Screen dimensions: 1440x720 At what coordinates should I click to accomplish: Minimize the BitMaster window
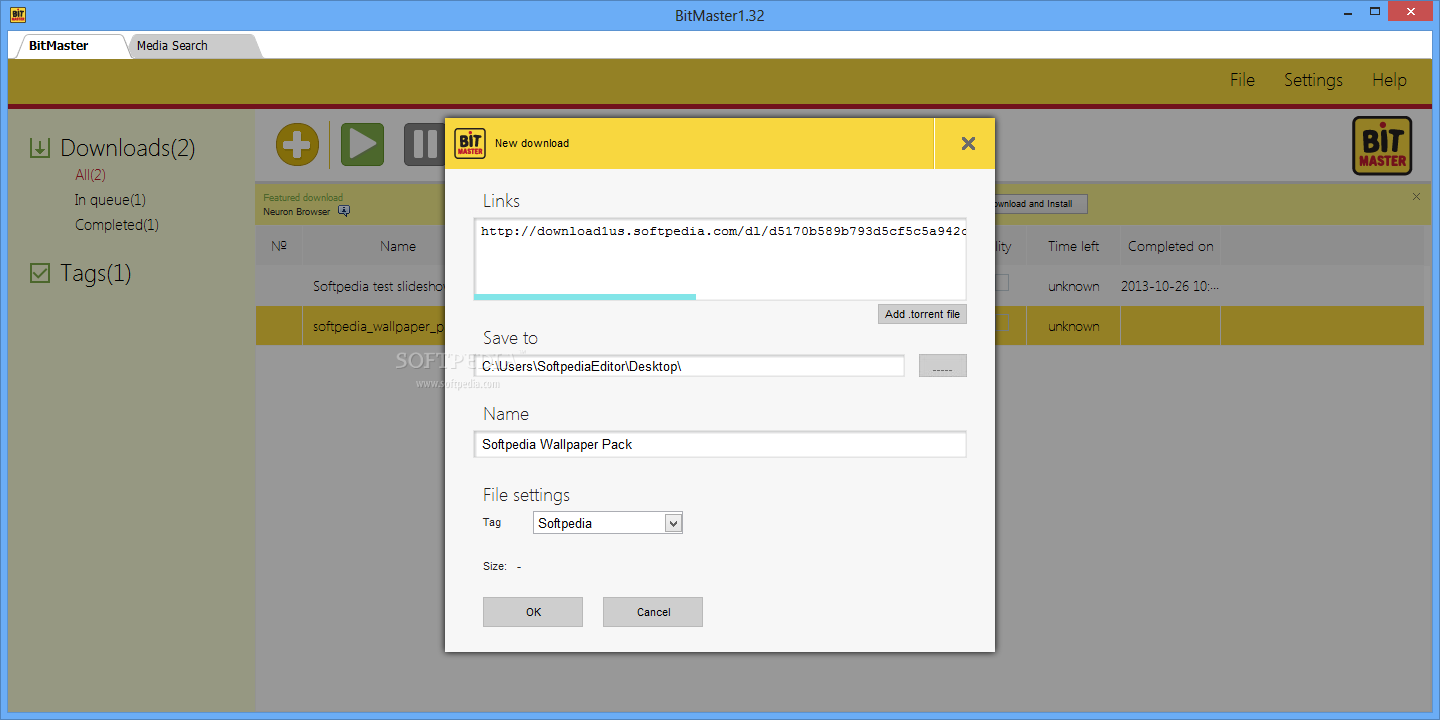pyautogui.click(x=1346, y=11)
